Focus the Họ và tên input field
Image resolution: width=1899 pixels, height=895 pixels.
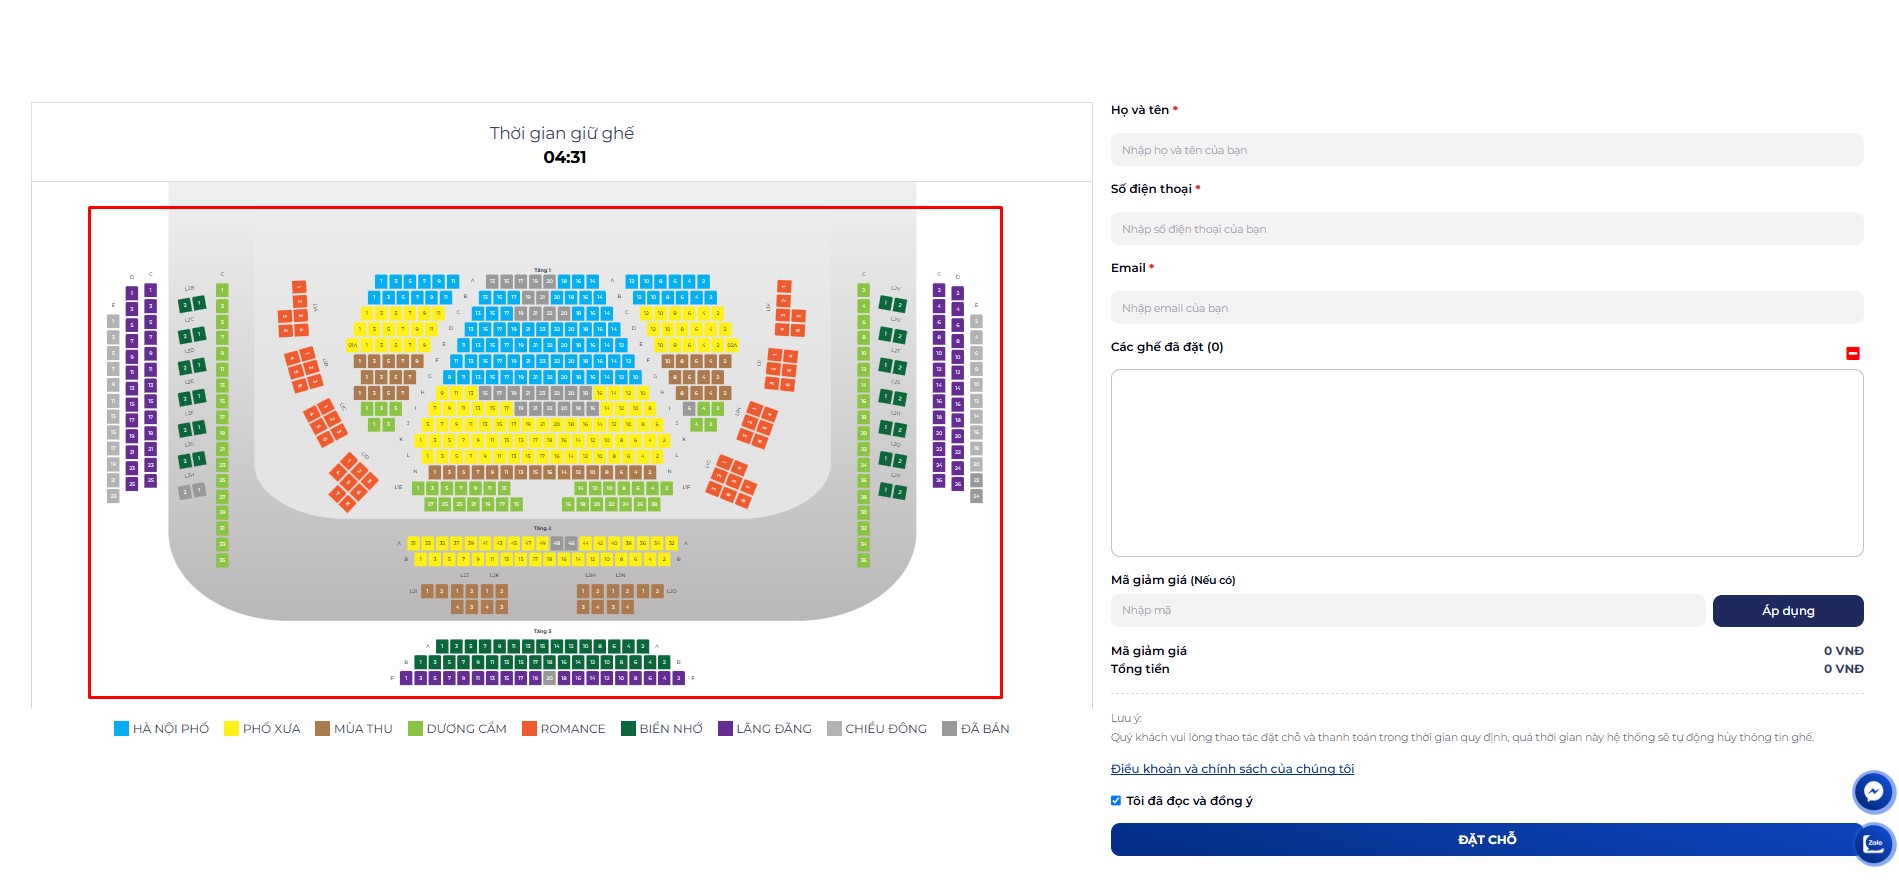(x=1487, y=150)
